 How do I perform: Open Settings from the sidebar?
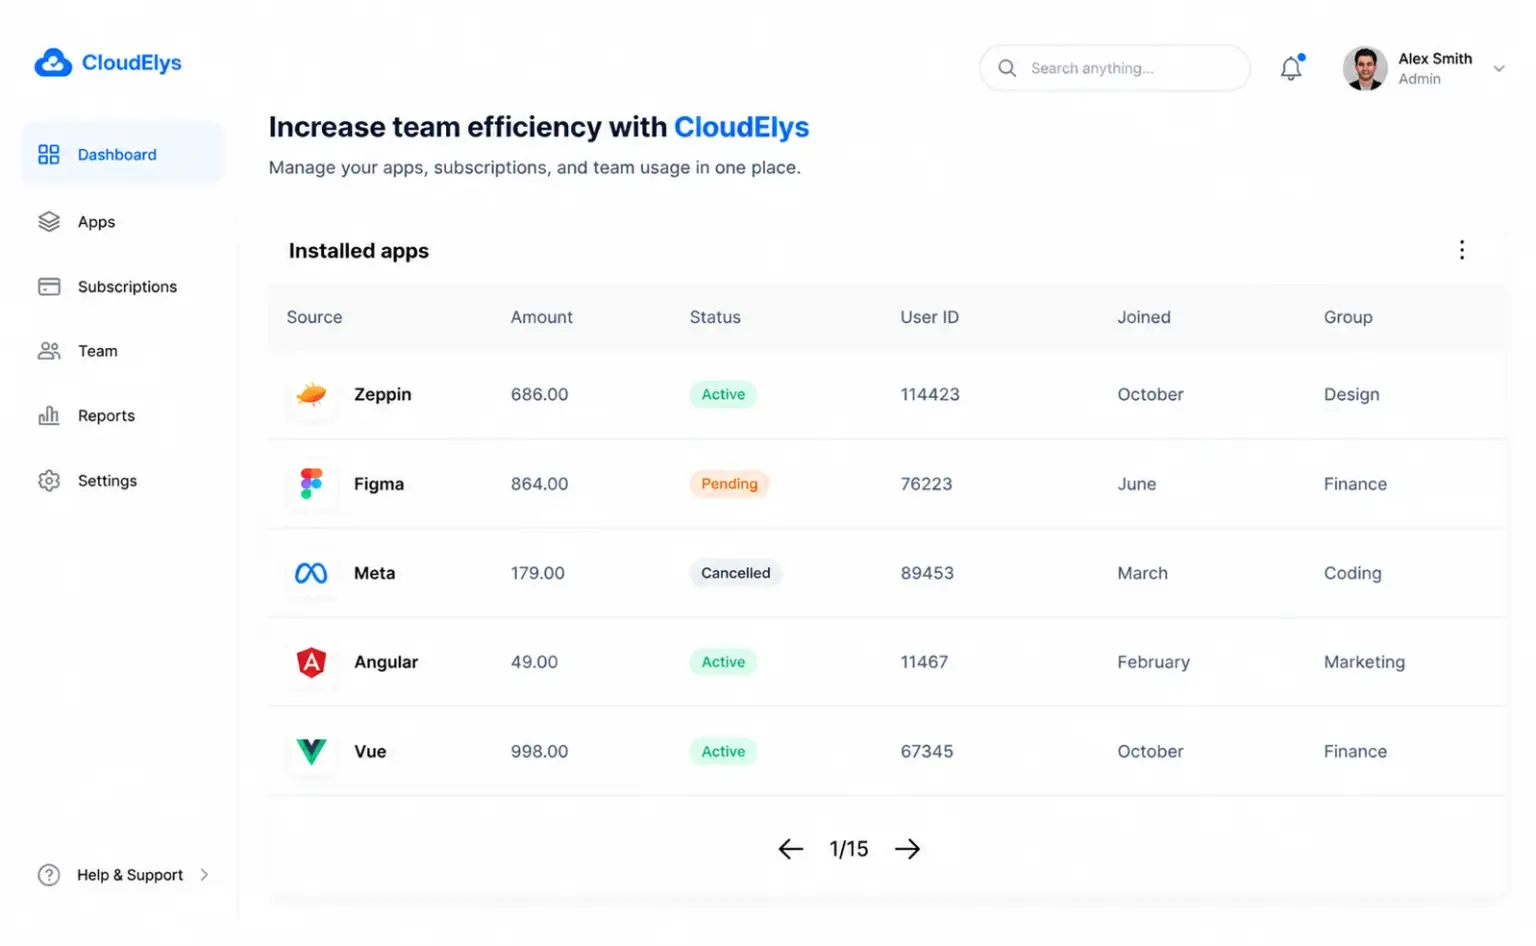pyautogui.click(x=87, y=481)
